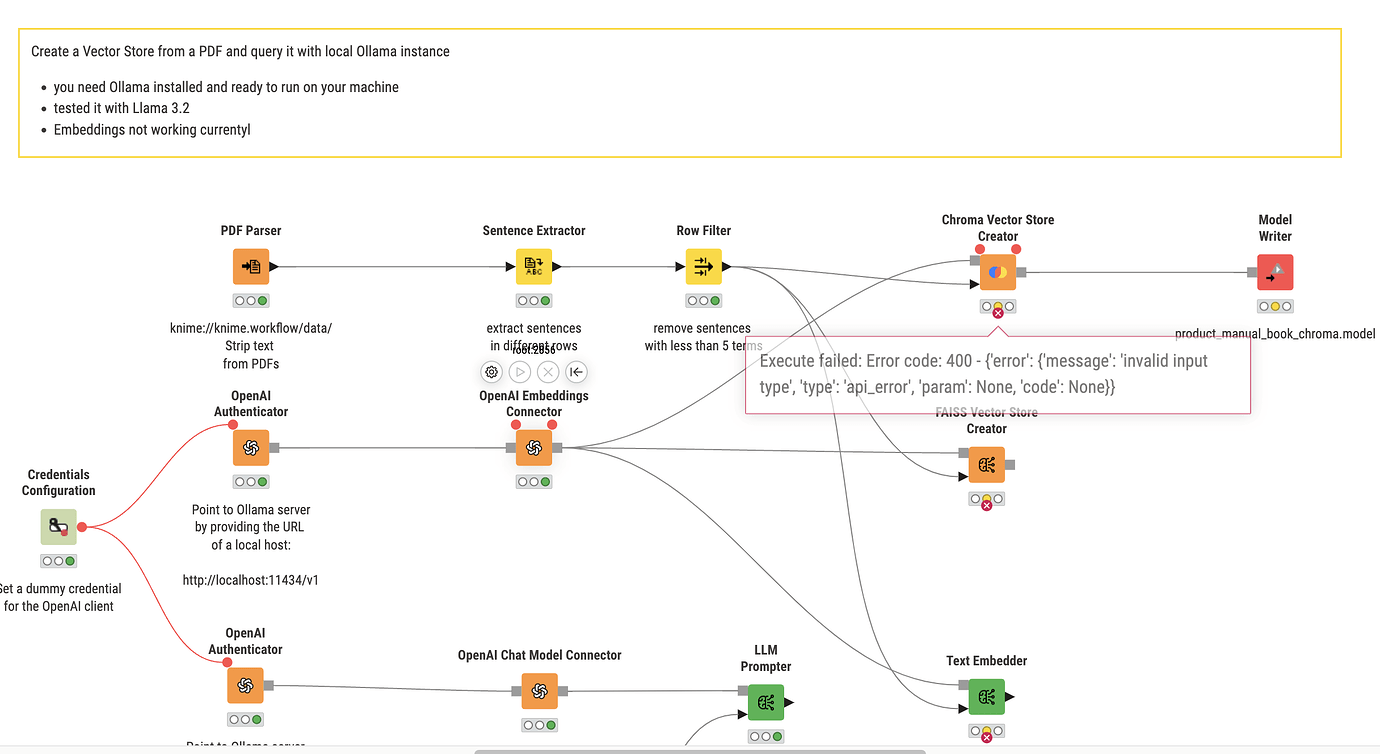Click the Execute failed error message popup
The width and height of the screenshot is (1380, 754).
[x=997, y=373]
